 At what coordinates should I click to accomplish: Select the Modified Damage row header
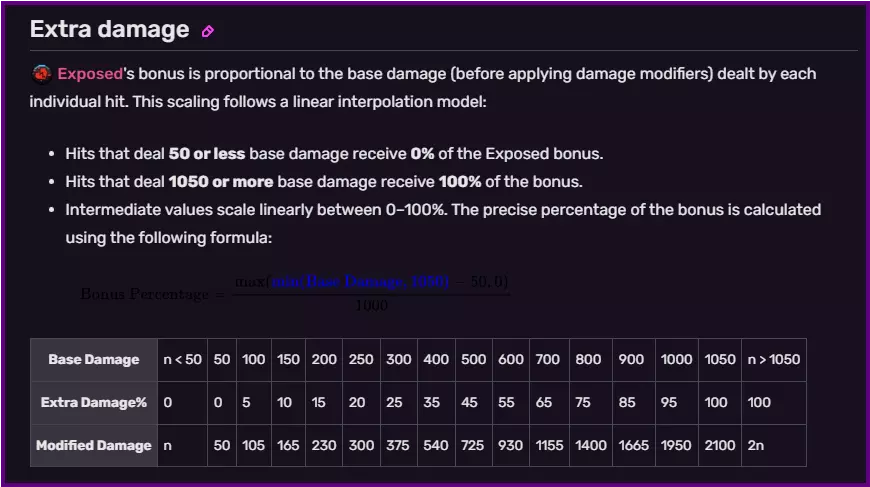(94, 445)
